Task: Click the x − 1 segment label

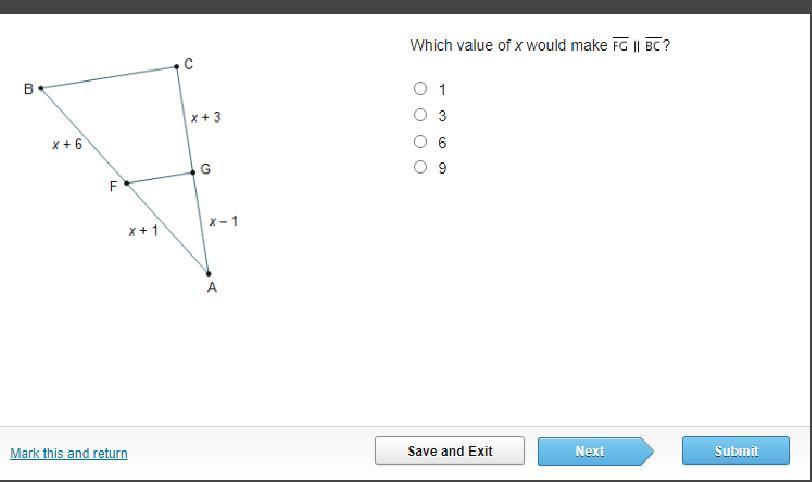Action: point(223,220)
